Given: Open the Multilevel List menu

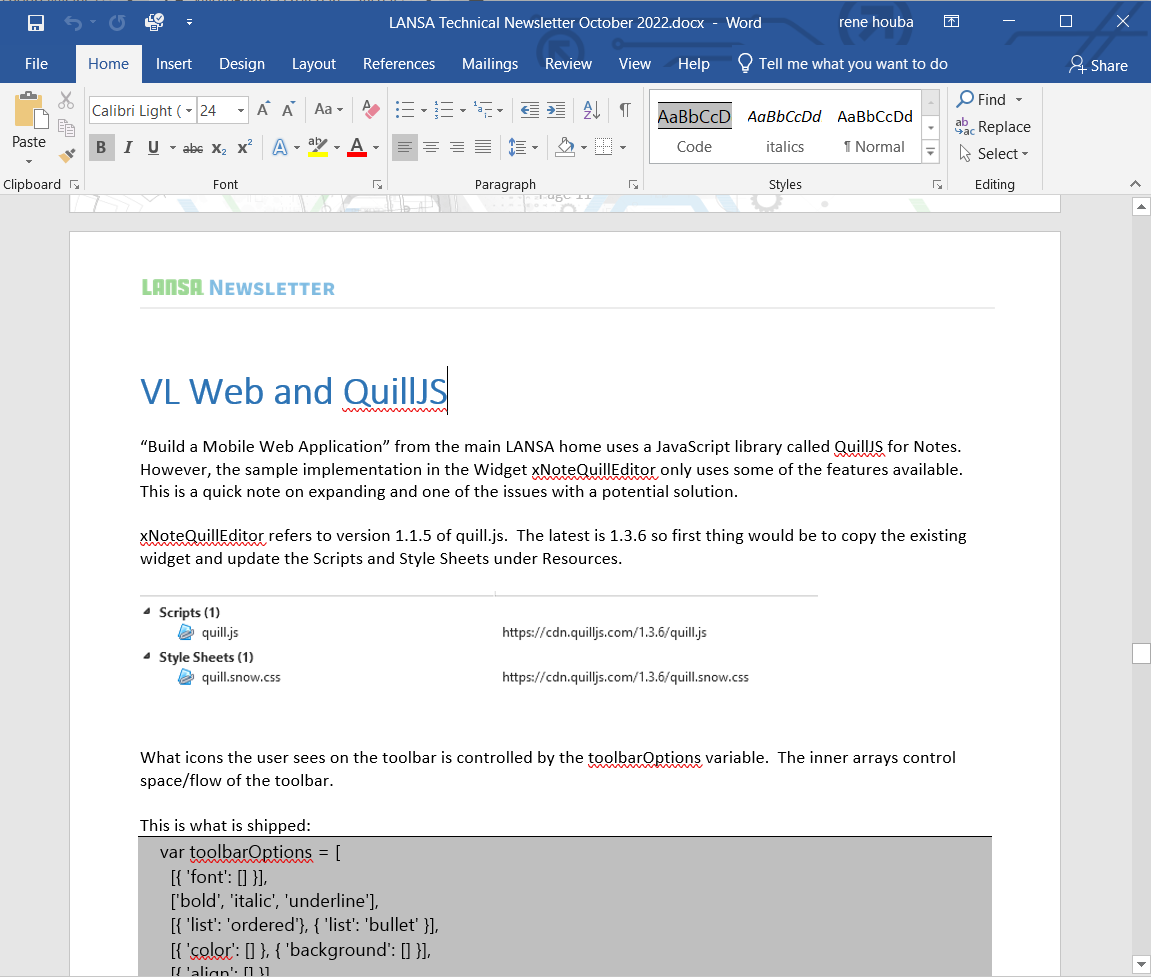Looking at the screenshot, I should tap(488, 110).
